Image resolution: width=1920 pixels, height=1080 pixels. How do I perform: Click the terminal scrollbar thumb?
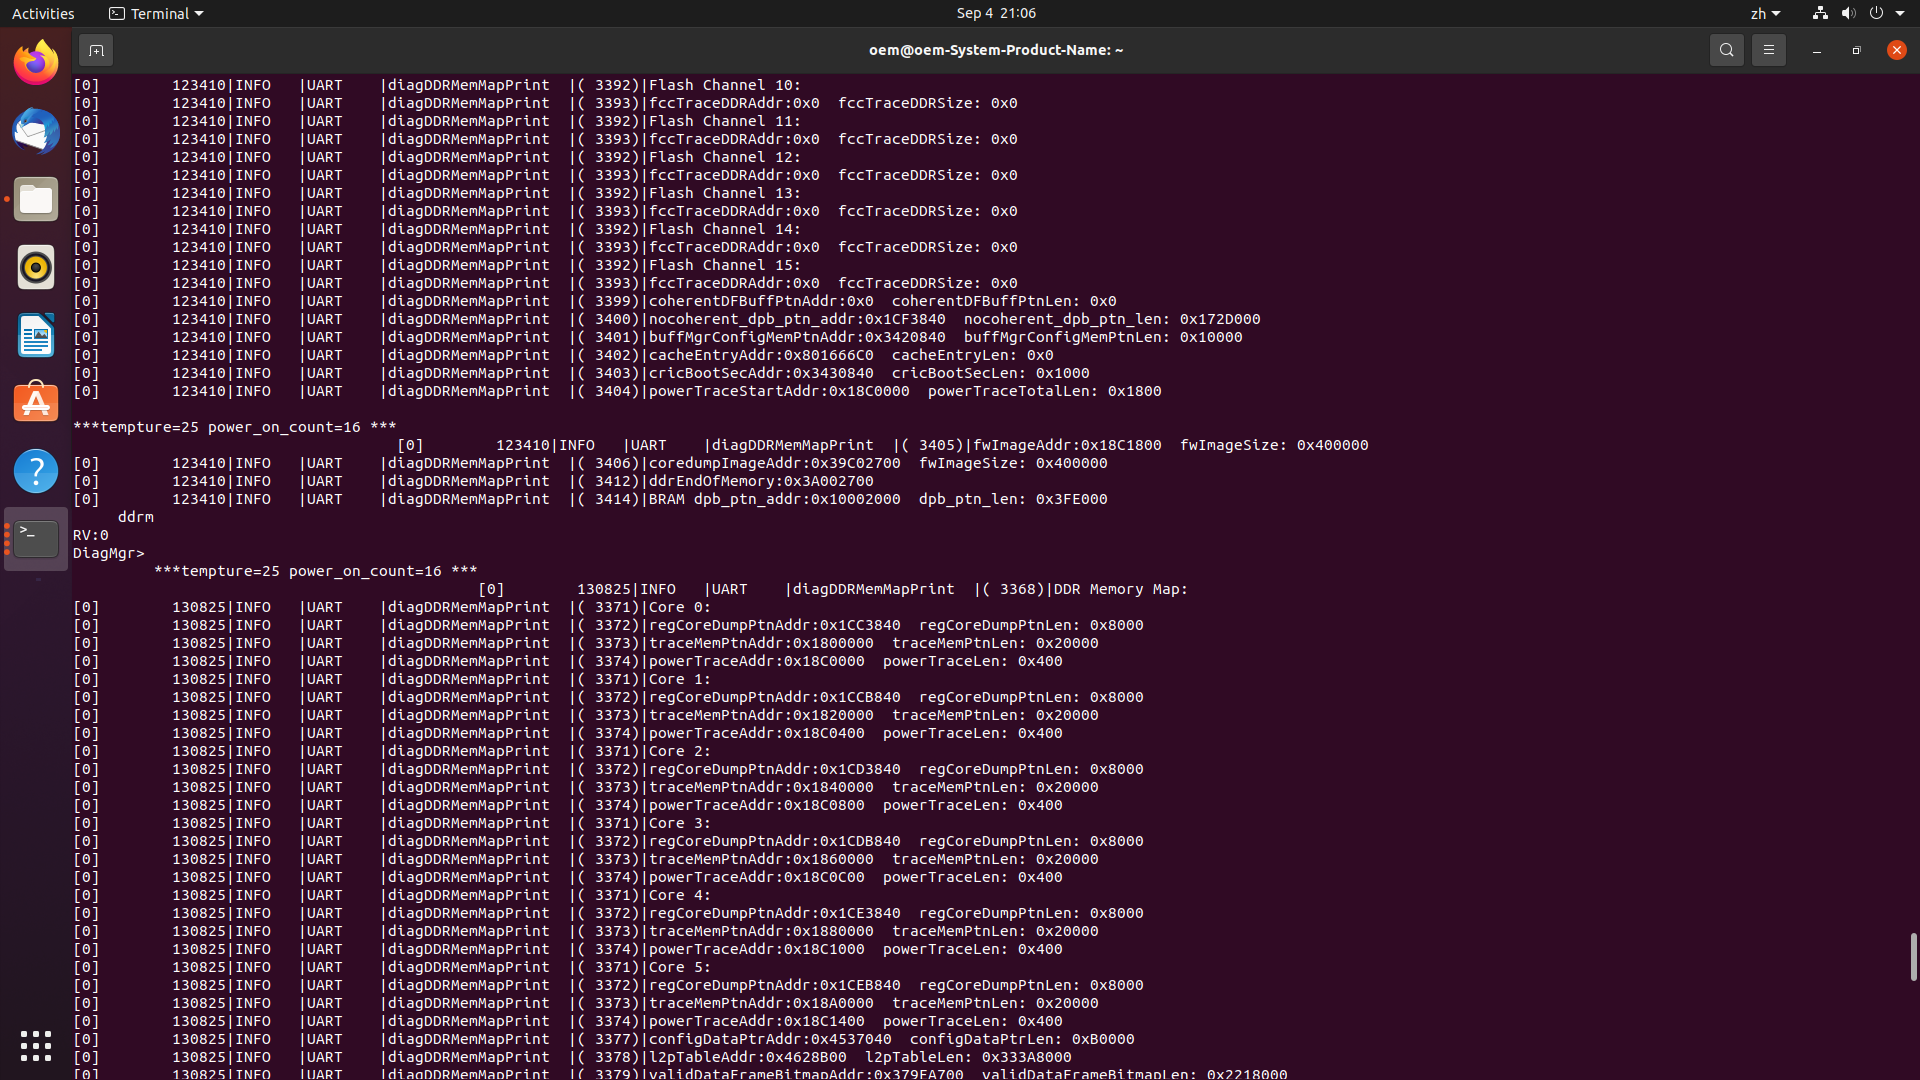coord(1913,957)
